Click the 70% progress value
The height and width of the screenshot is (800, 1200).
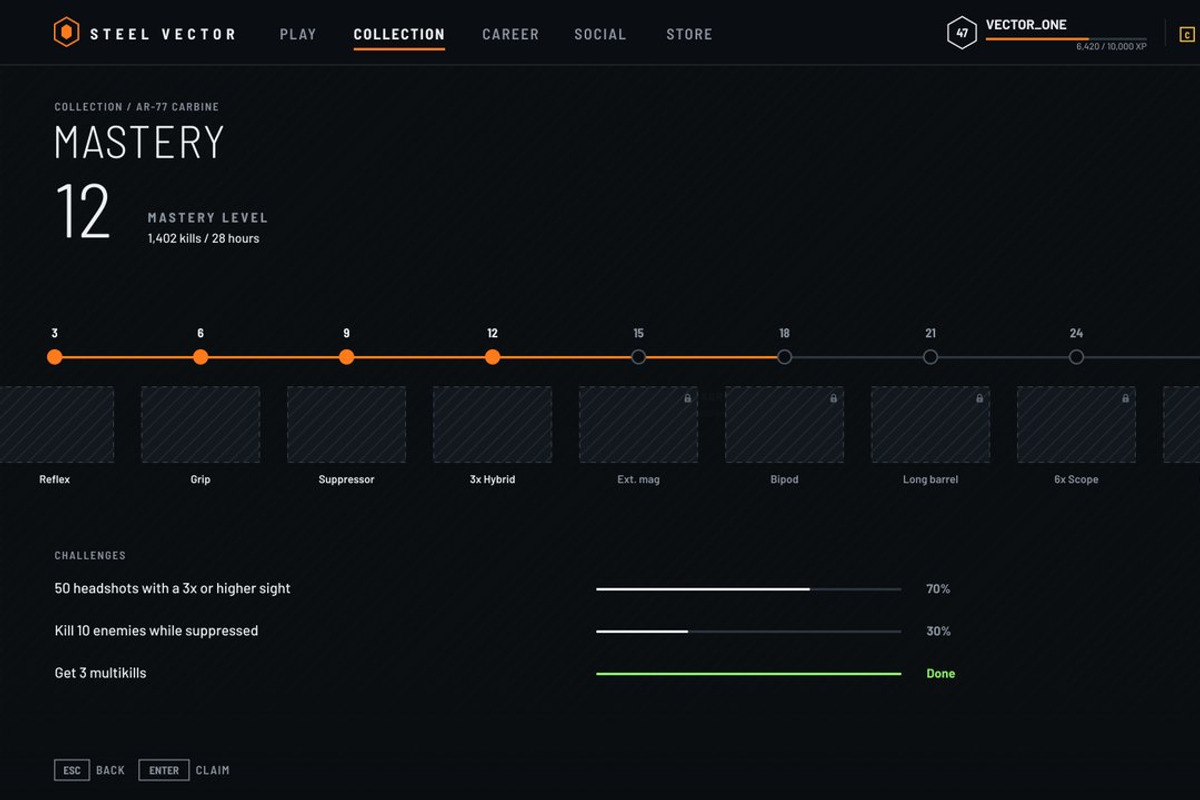tap(938, 589)
